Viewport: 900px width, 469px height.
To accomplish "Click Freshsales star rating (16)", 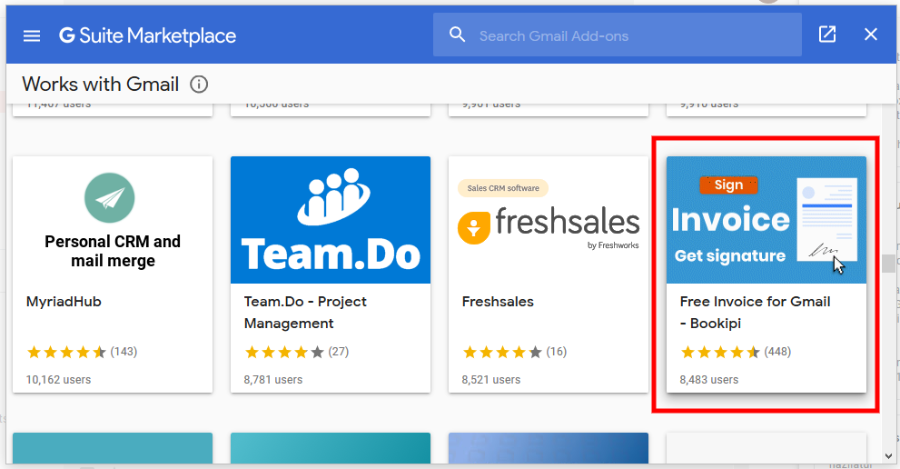I will [x=514, y=351].
